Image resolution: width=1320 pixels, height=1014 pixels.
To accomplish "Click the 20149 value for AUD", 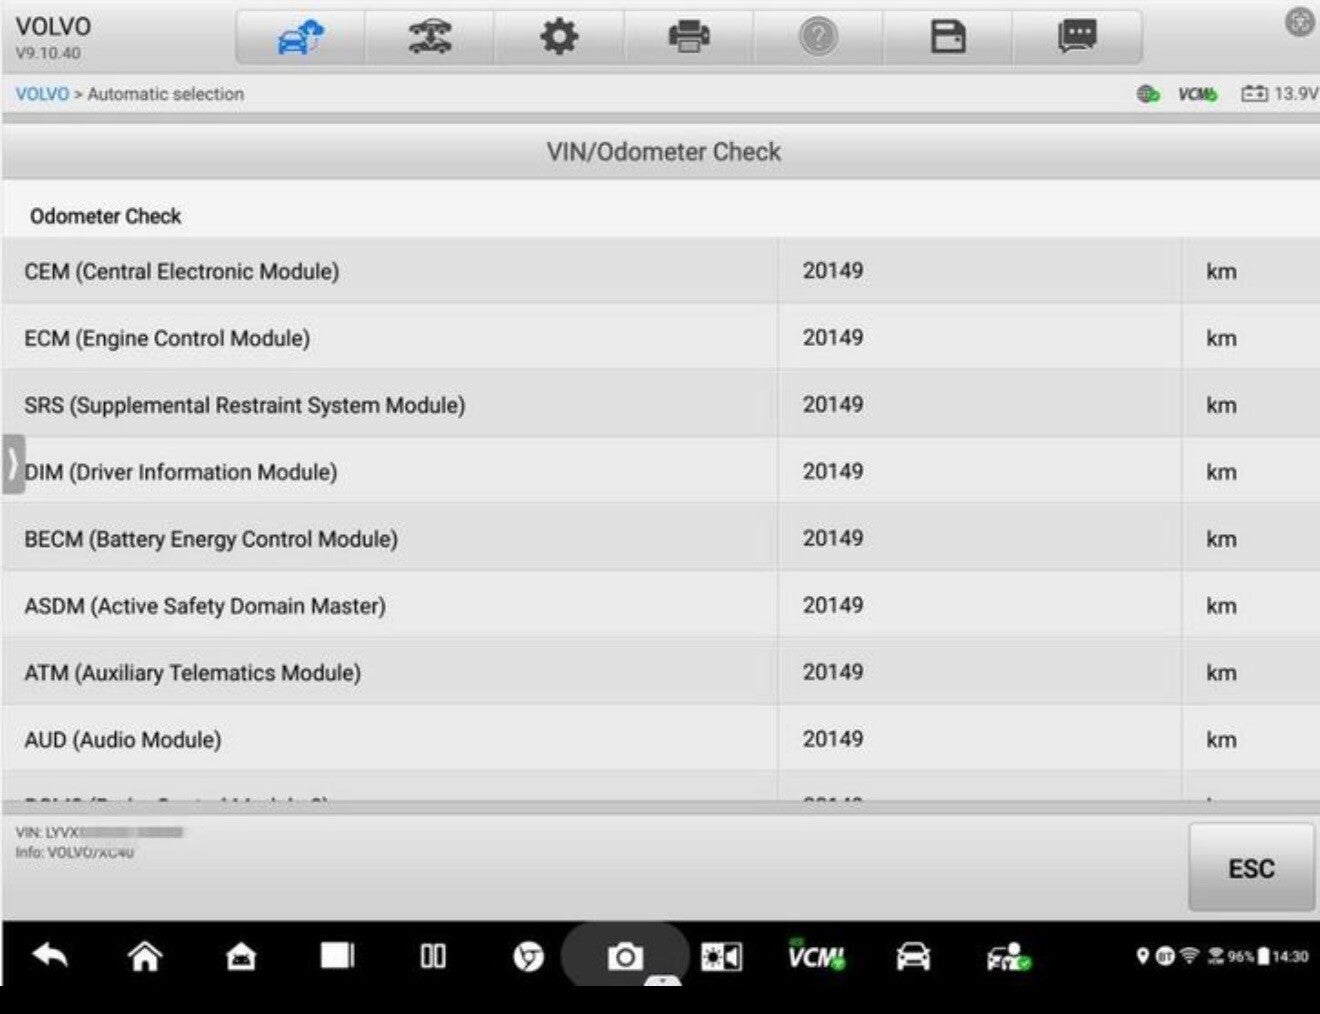I will pyautogui.click(x=833, y=740).
